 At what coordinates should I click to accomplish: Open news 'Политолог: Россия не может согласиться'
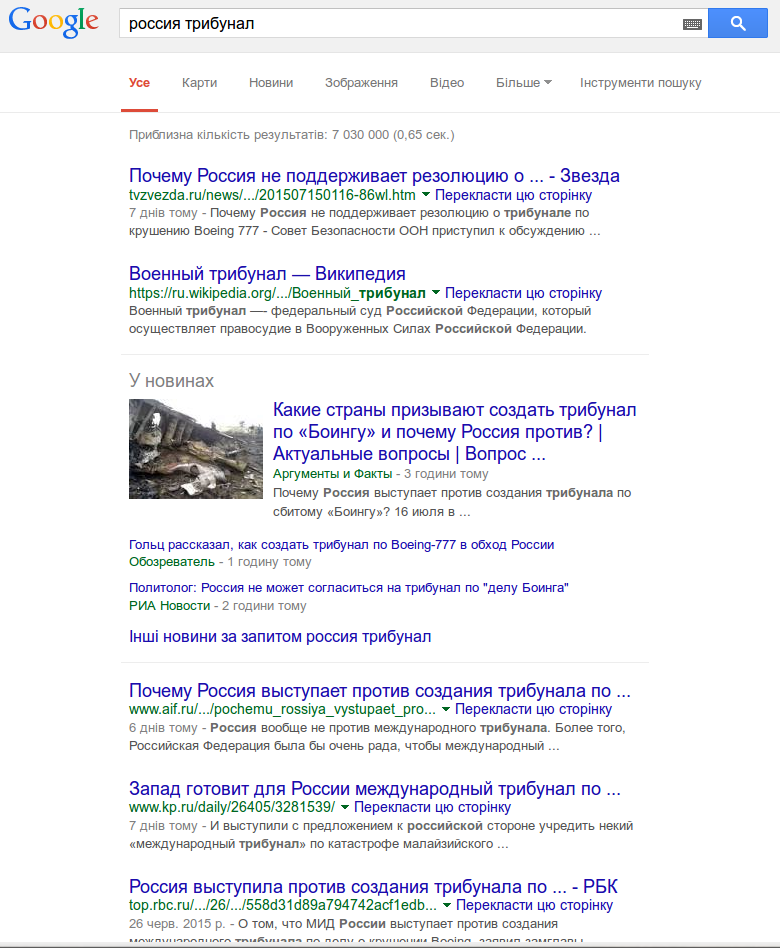[349, 588]
